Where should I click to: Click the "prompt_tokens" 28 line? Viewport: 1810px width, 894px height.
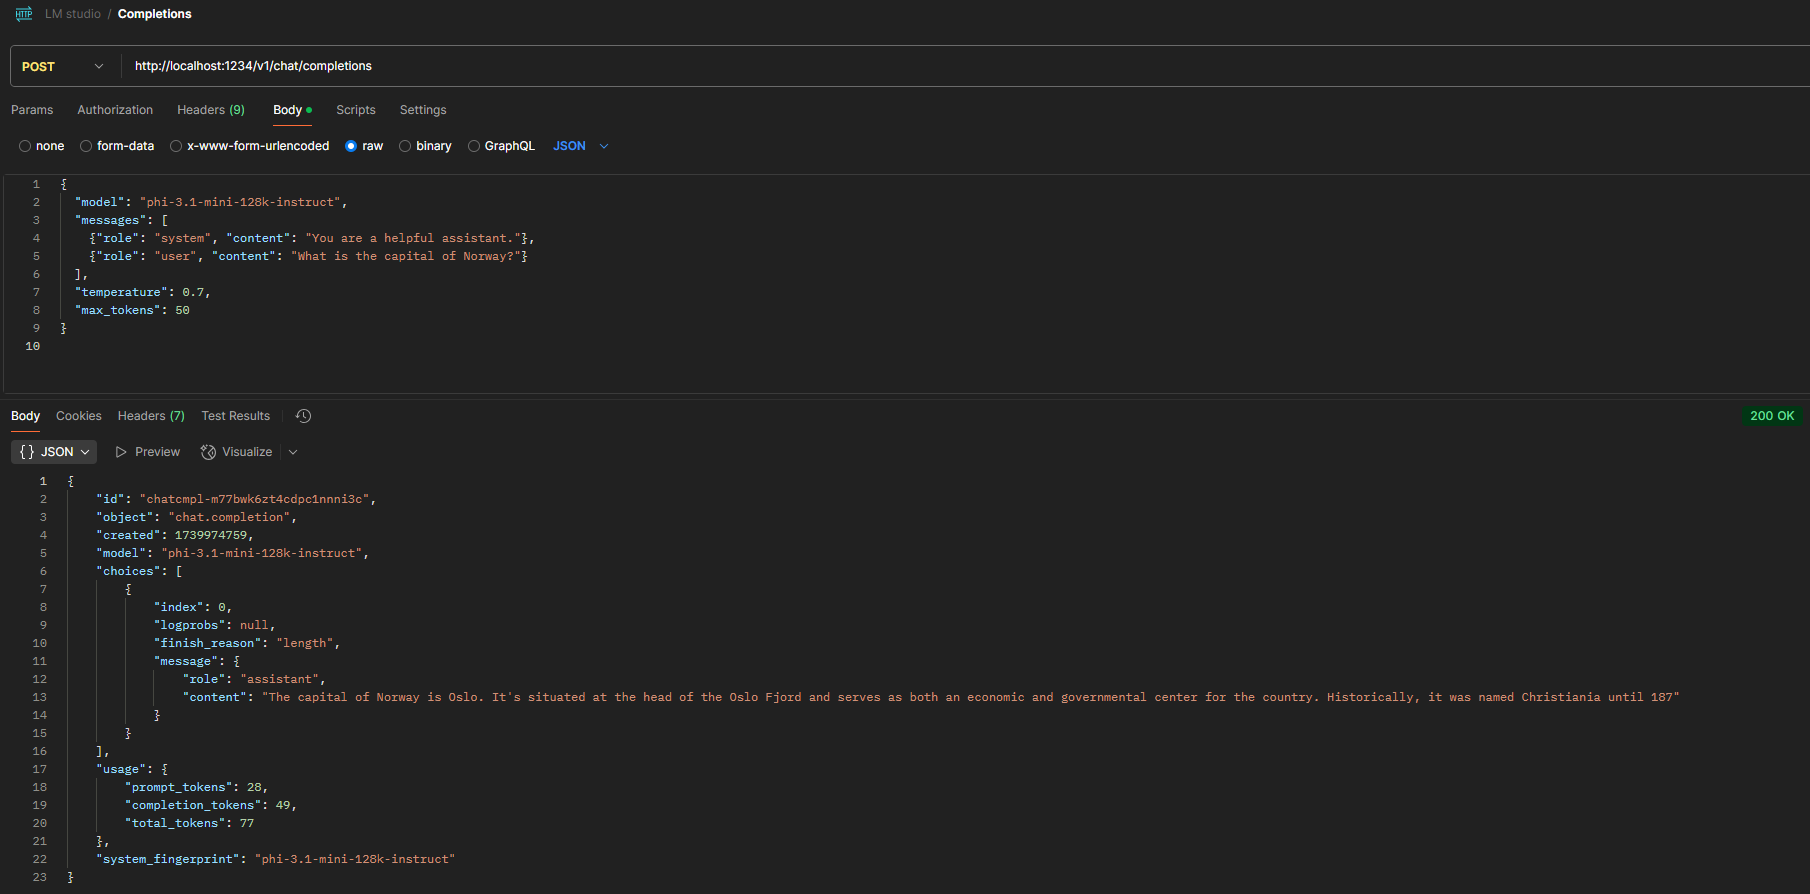[x=196, y=787]
